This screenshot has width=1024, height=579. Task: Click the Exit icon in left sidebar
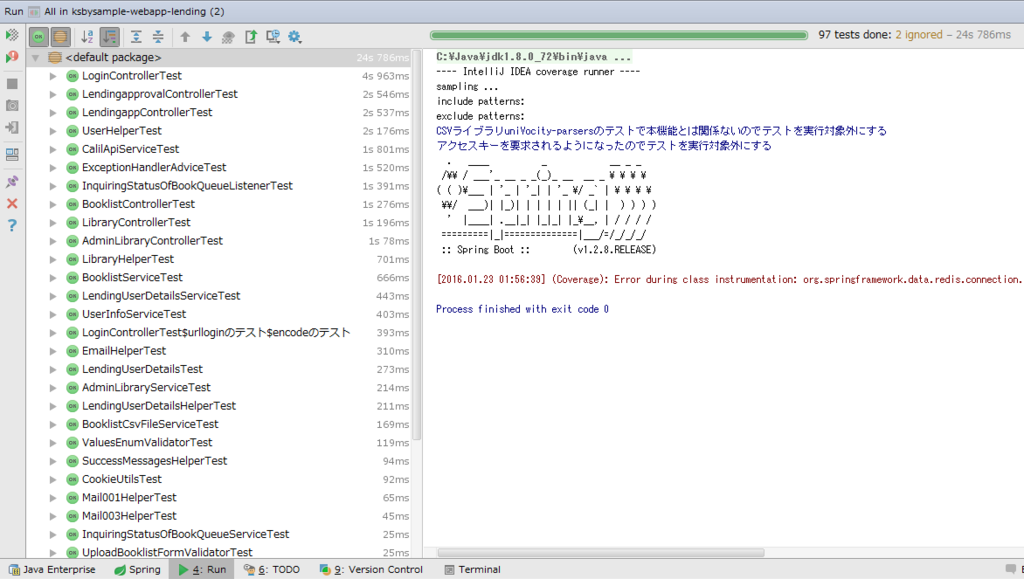point(12,127)
